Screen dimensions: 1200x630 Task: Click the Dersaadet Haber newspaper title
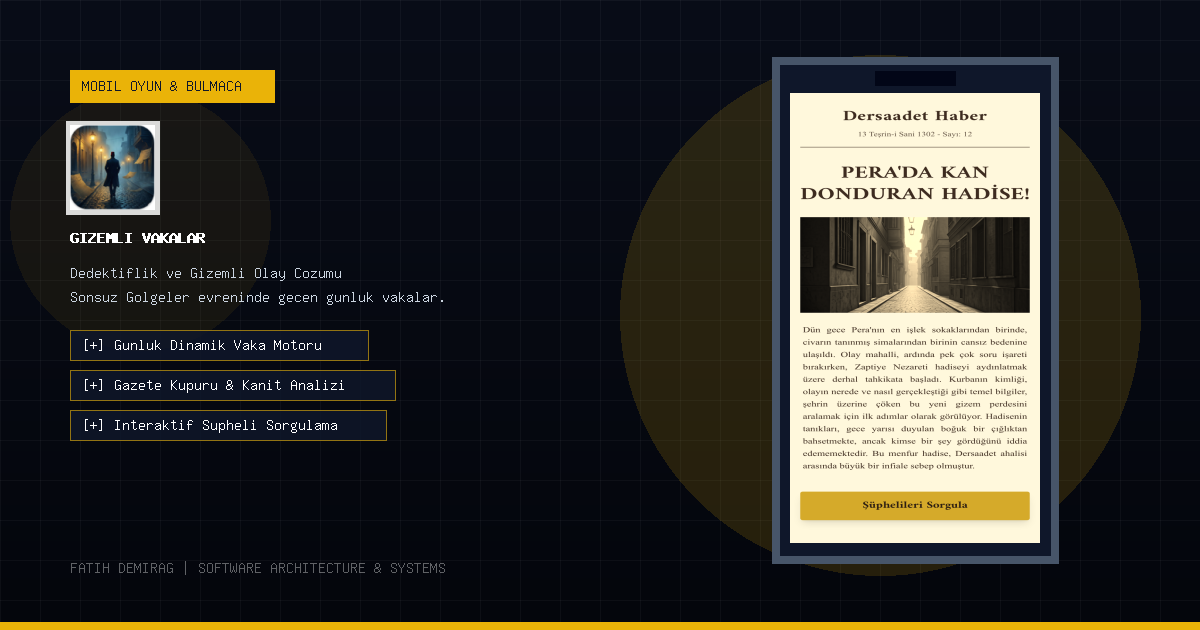(914, 116)
